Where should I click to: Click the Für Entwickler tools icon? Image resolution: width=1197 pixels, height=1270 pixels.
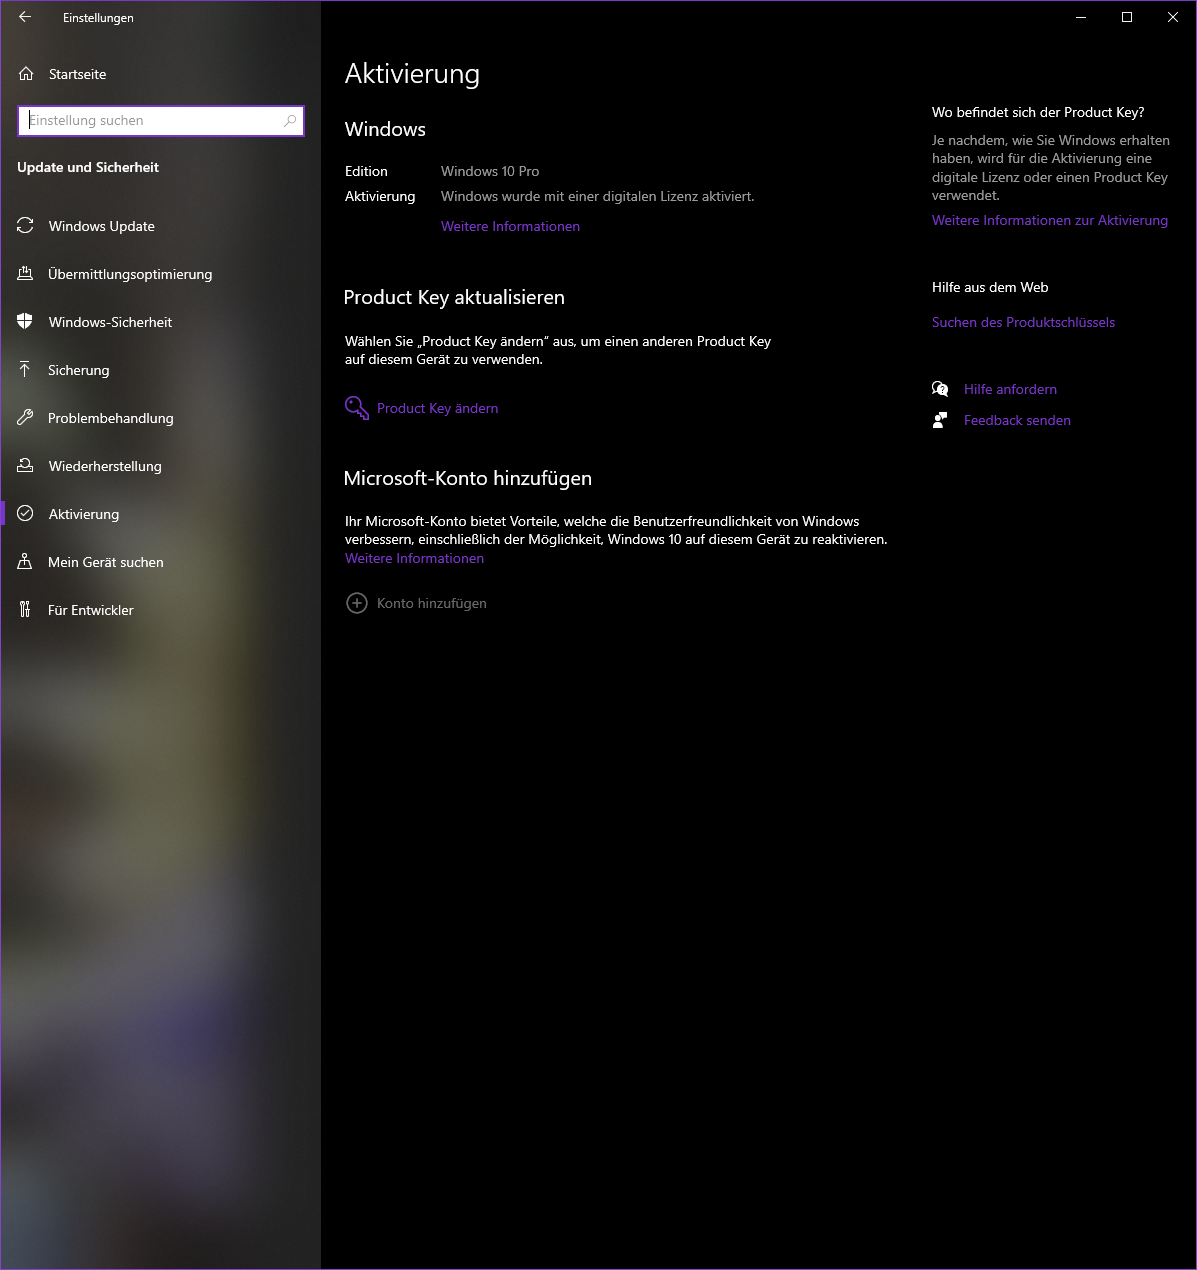point(25,610)
